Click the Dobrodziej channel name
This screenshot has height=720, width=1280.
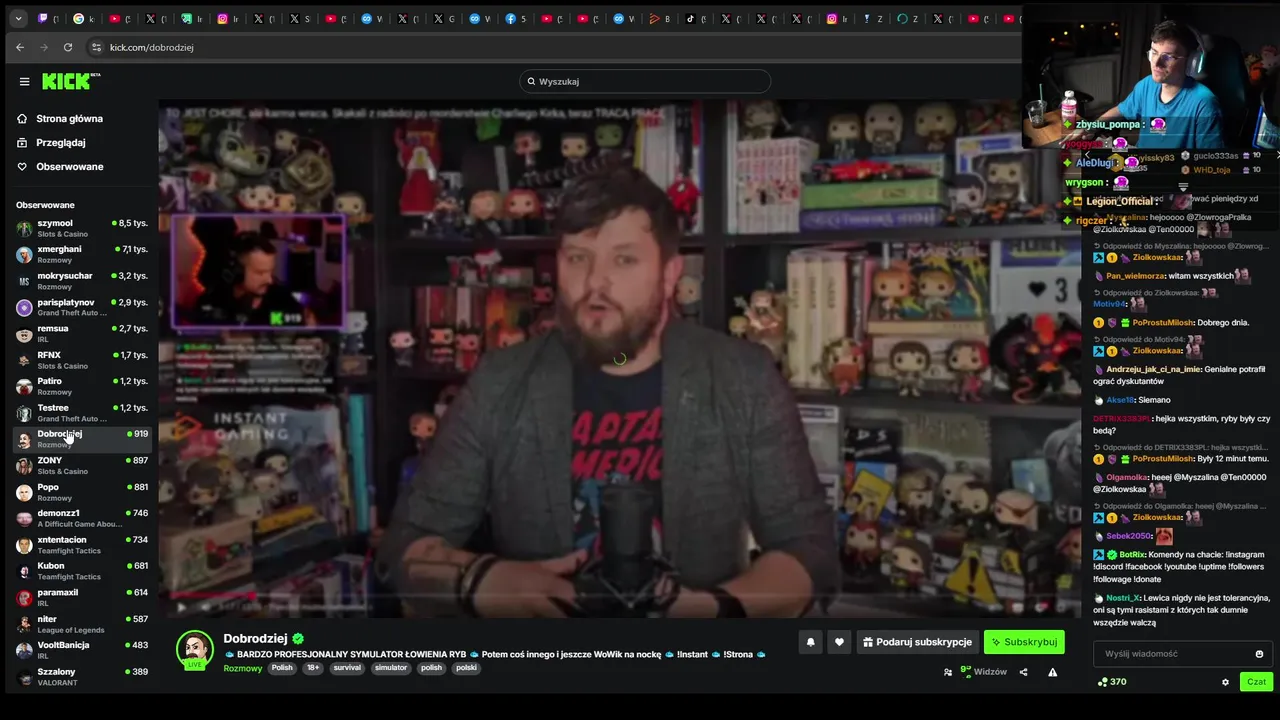(x=255, y=638)
